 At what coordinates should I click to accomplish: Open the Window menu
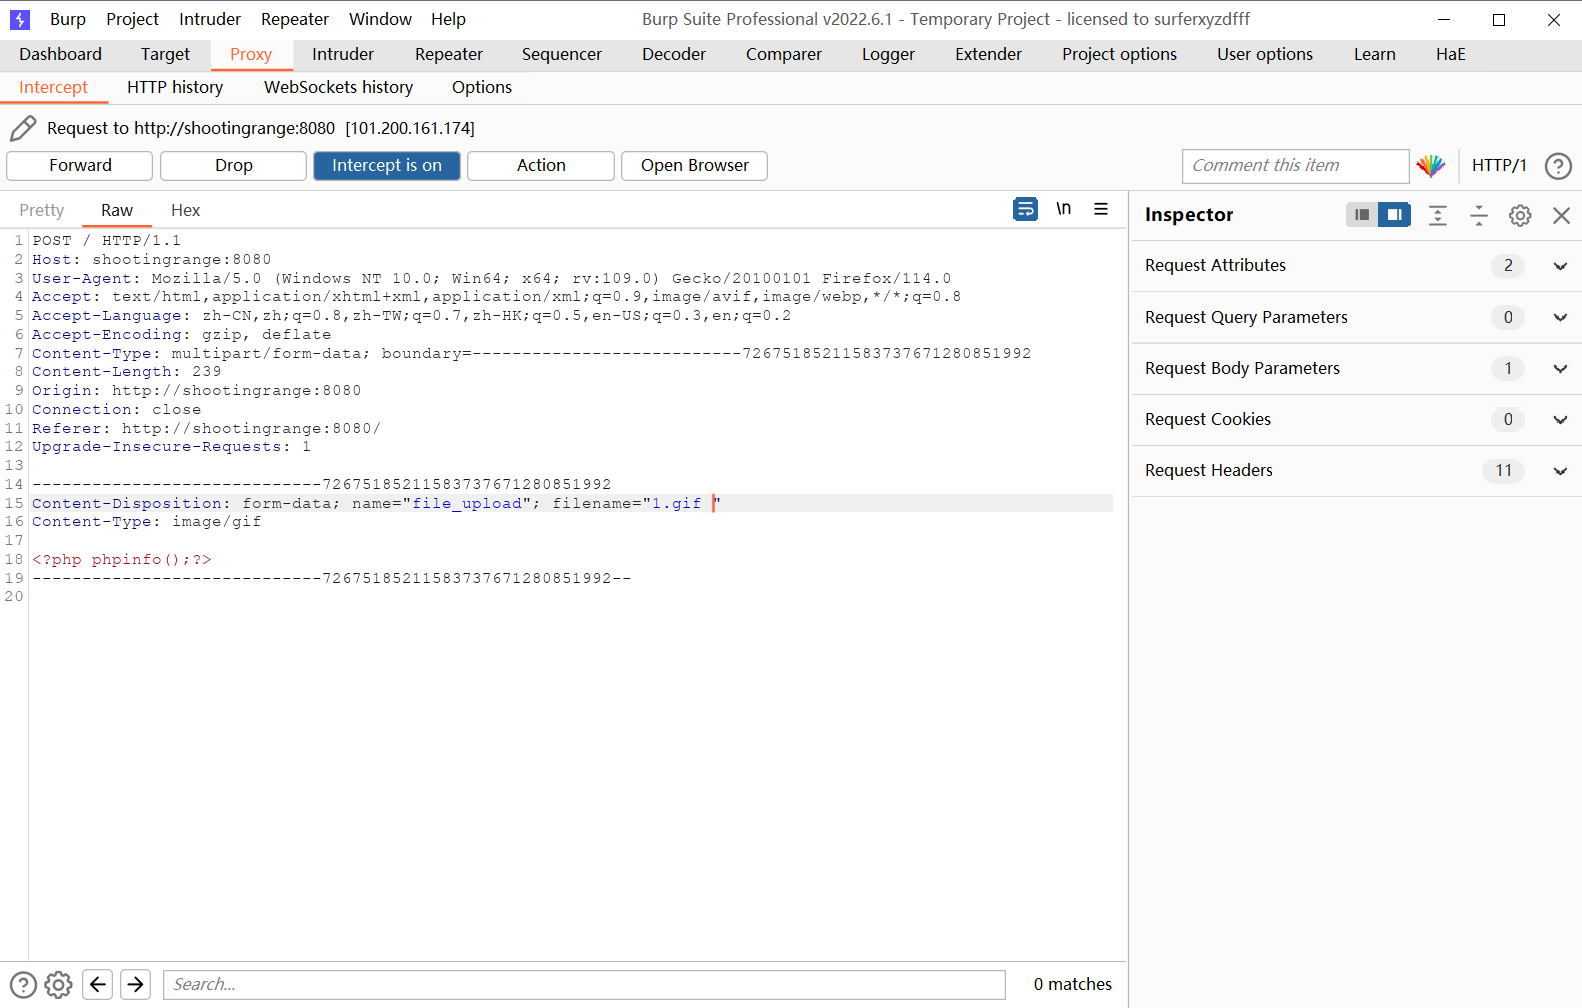380,19
